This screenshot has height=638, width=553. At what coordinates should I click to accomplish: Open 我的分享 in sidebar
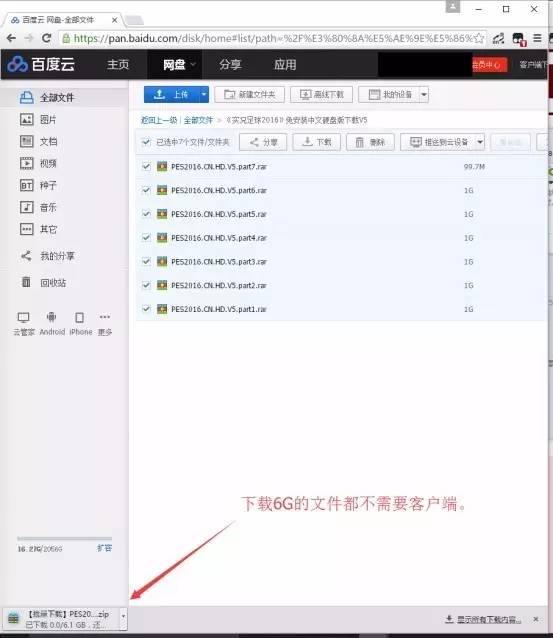click(x=48, y=256)
